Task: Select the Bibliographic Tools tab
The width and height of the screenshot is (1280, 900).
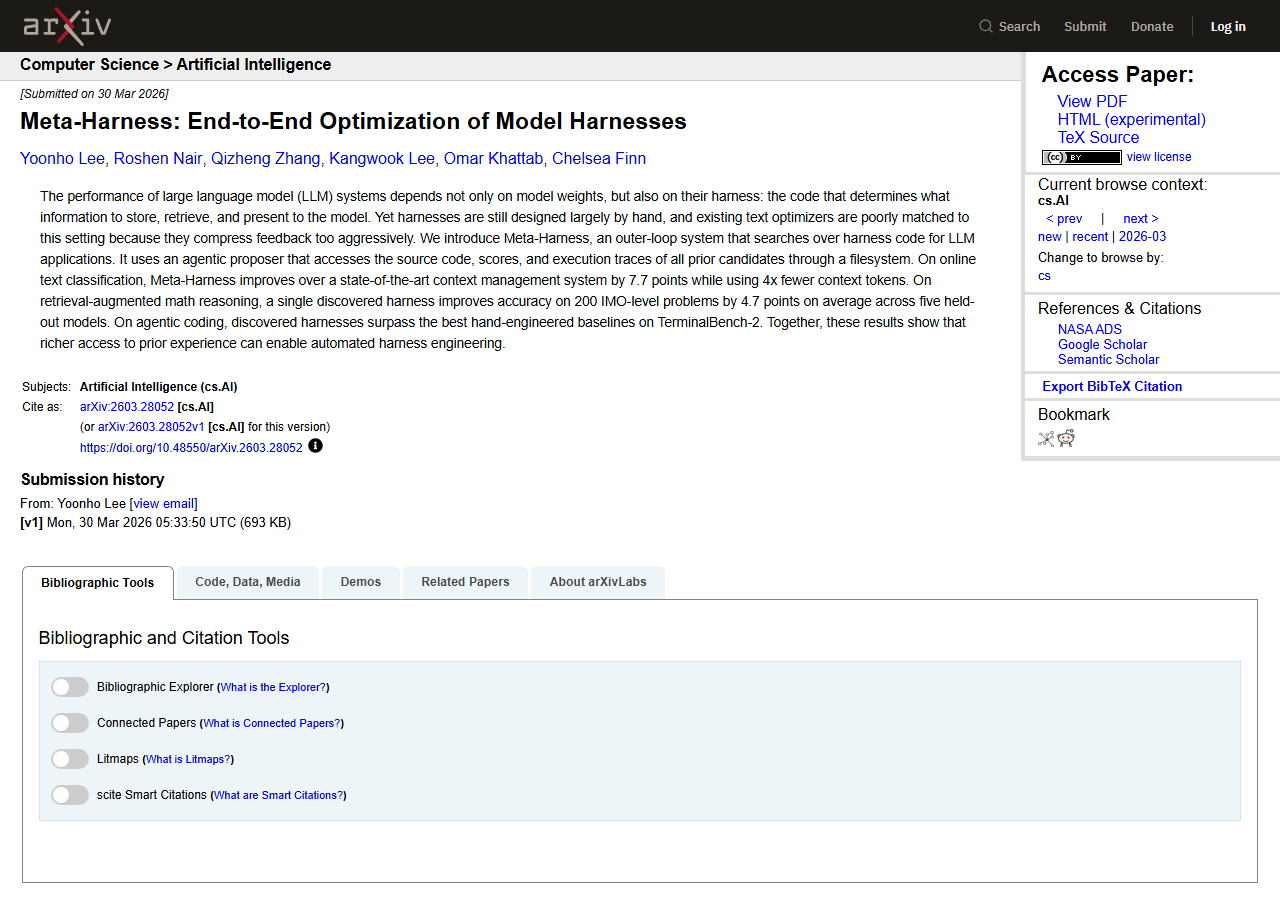Action: tap(98, 583)
